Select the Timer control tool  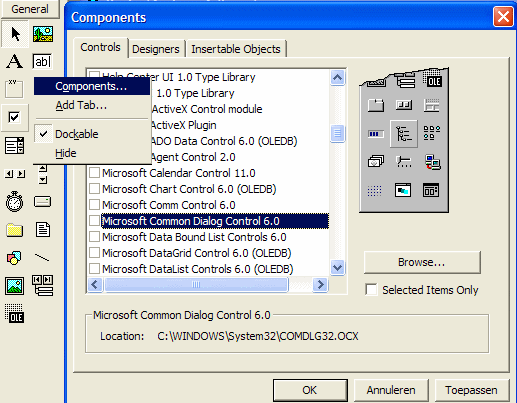[15, 201]
